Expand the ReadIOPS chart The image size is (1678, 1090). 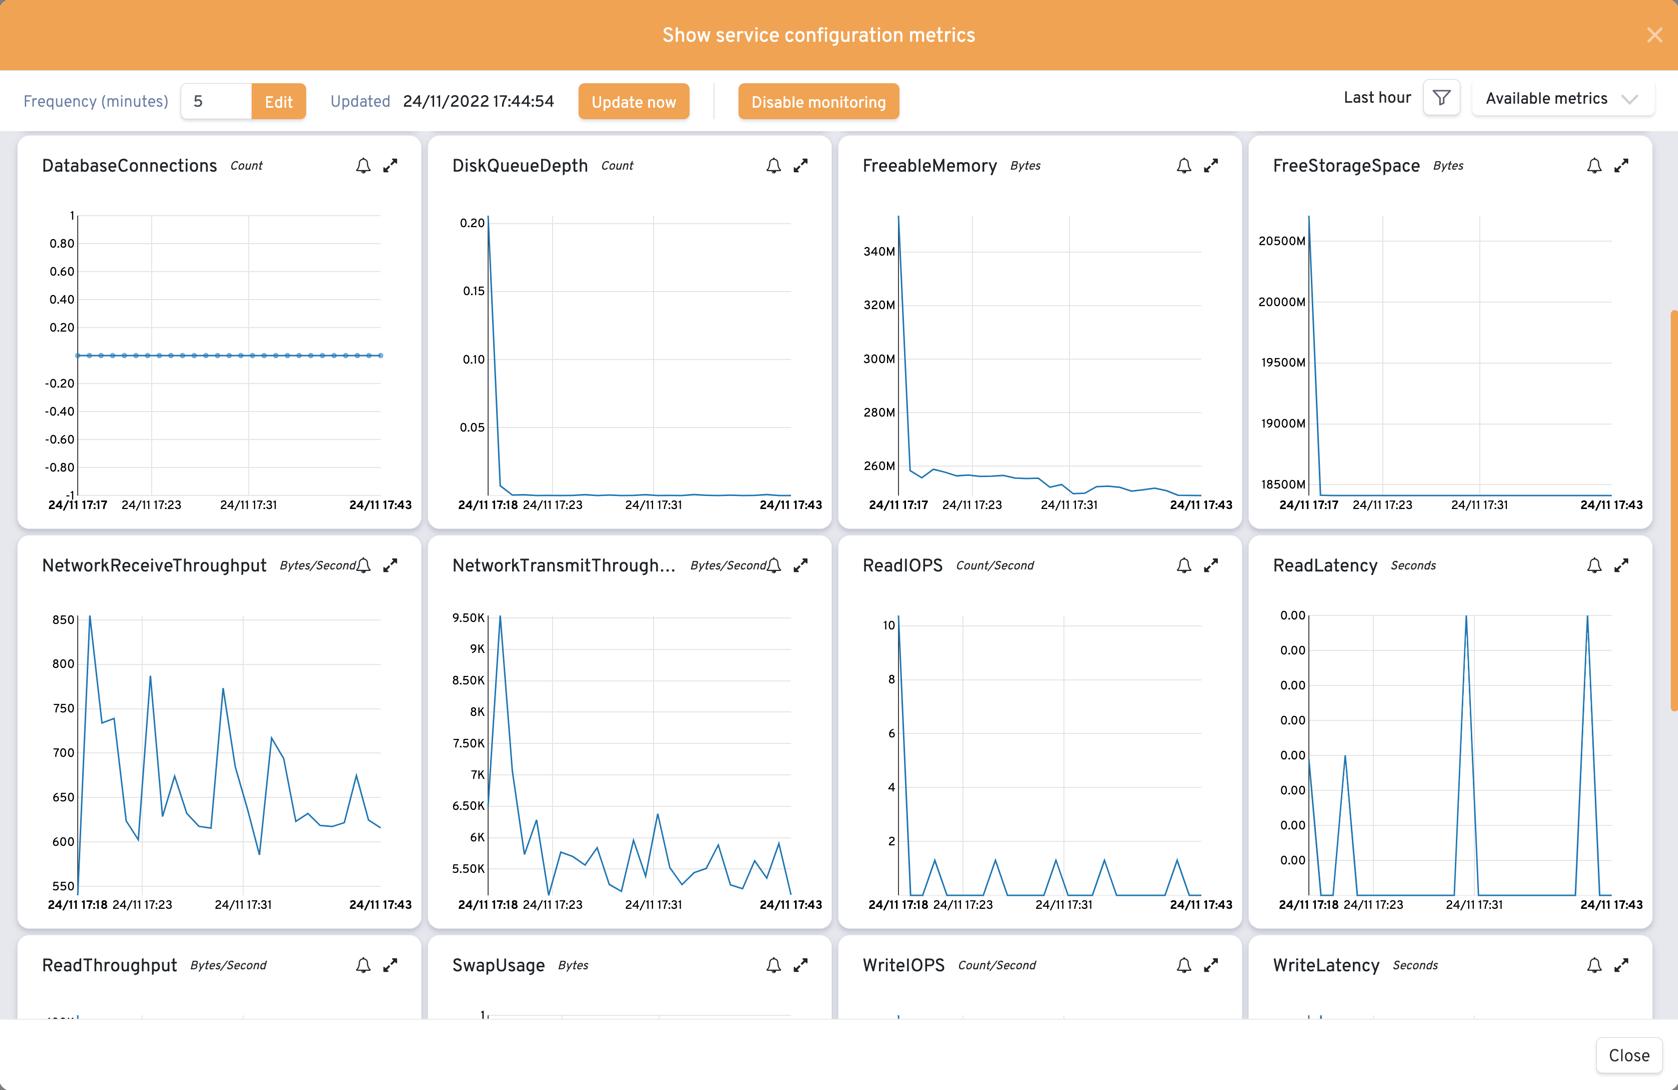click(1211, 566)
